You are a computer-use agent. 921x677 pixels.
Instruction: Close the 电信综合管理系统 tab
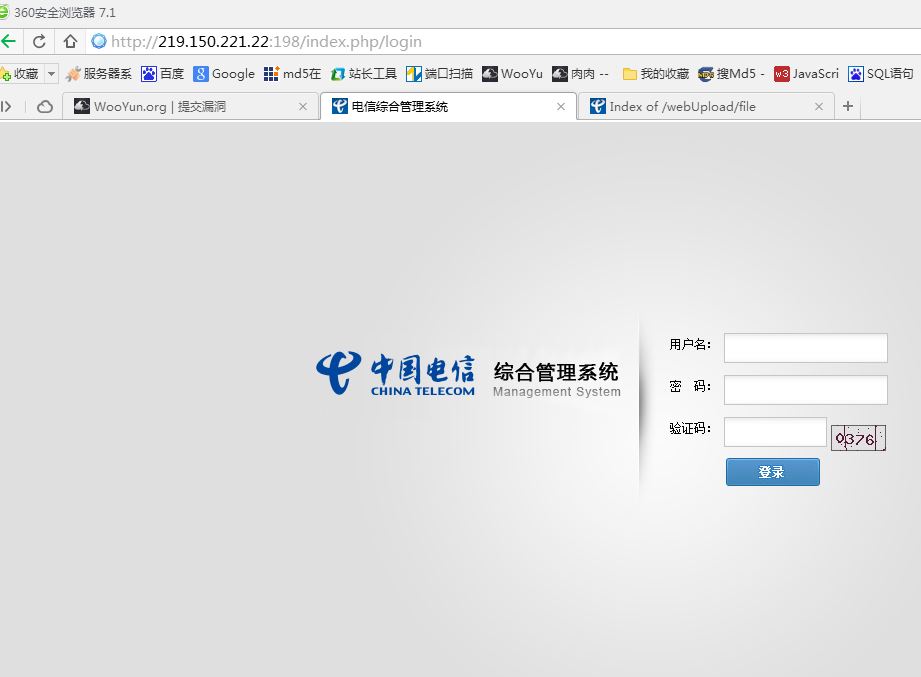561,107
